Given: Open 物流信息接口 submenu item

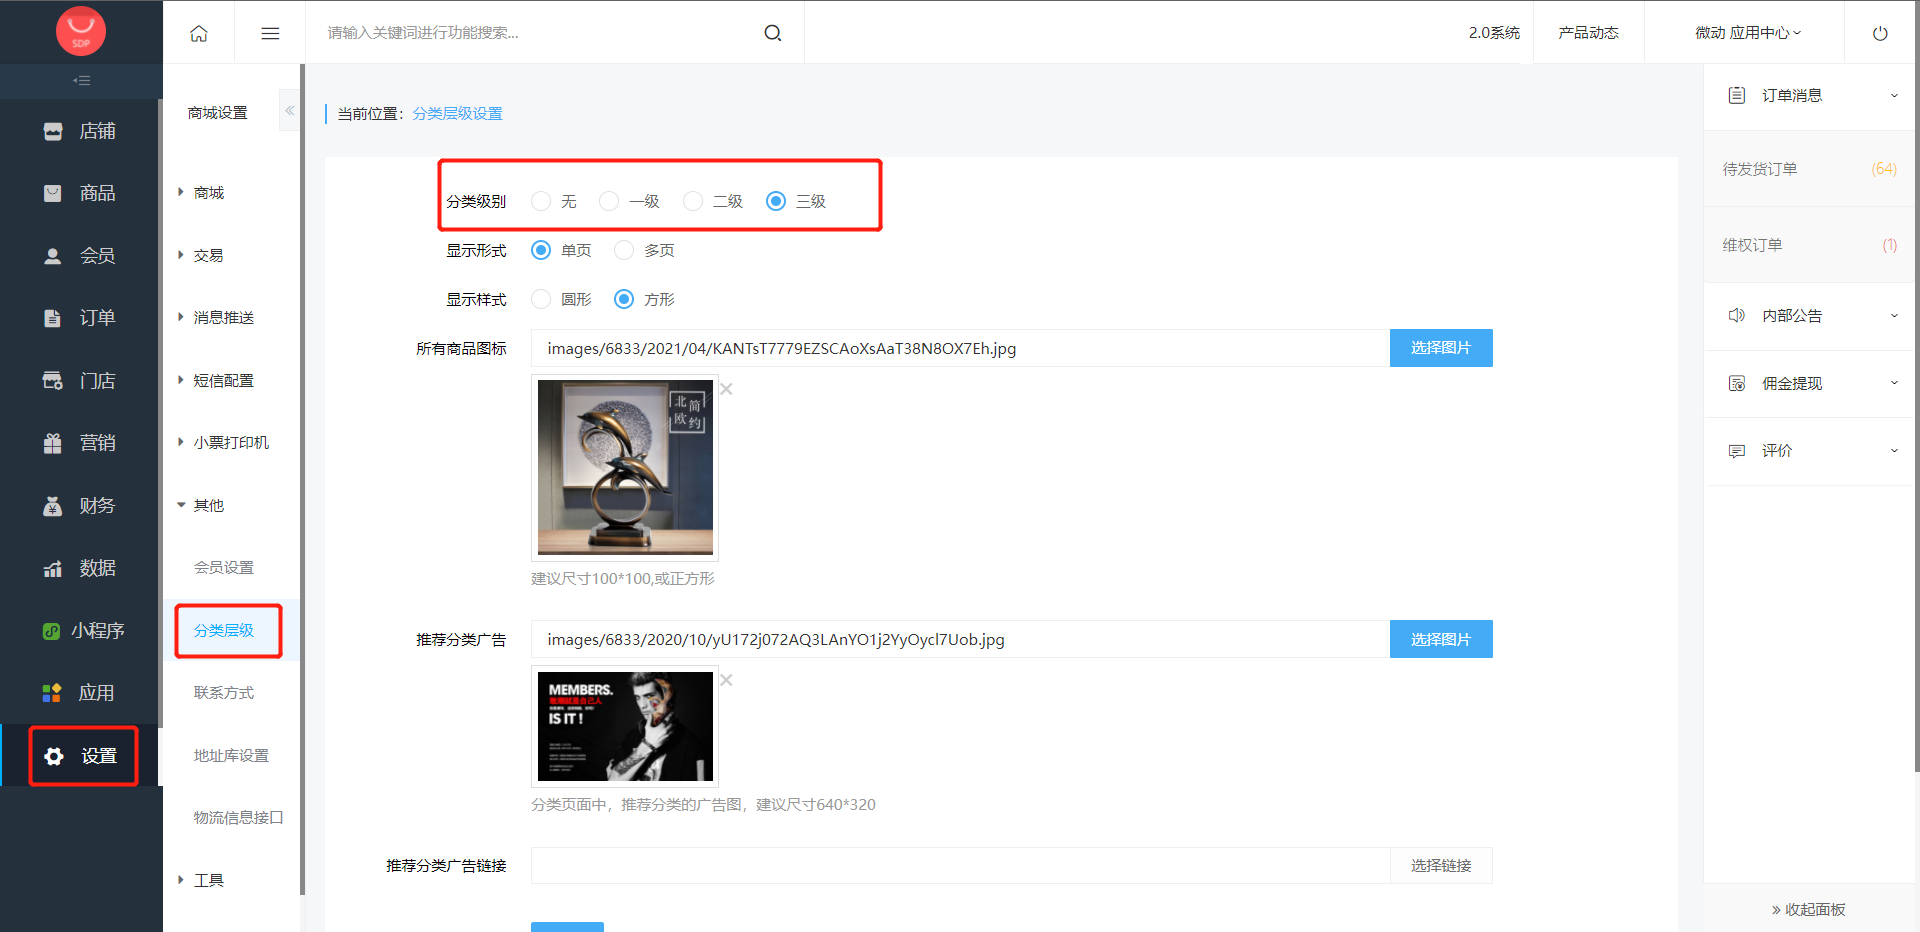Looking at the screenshot, I should pyautogui.click(x=238, y=817).
